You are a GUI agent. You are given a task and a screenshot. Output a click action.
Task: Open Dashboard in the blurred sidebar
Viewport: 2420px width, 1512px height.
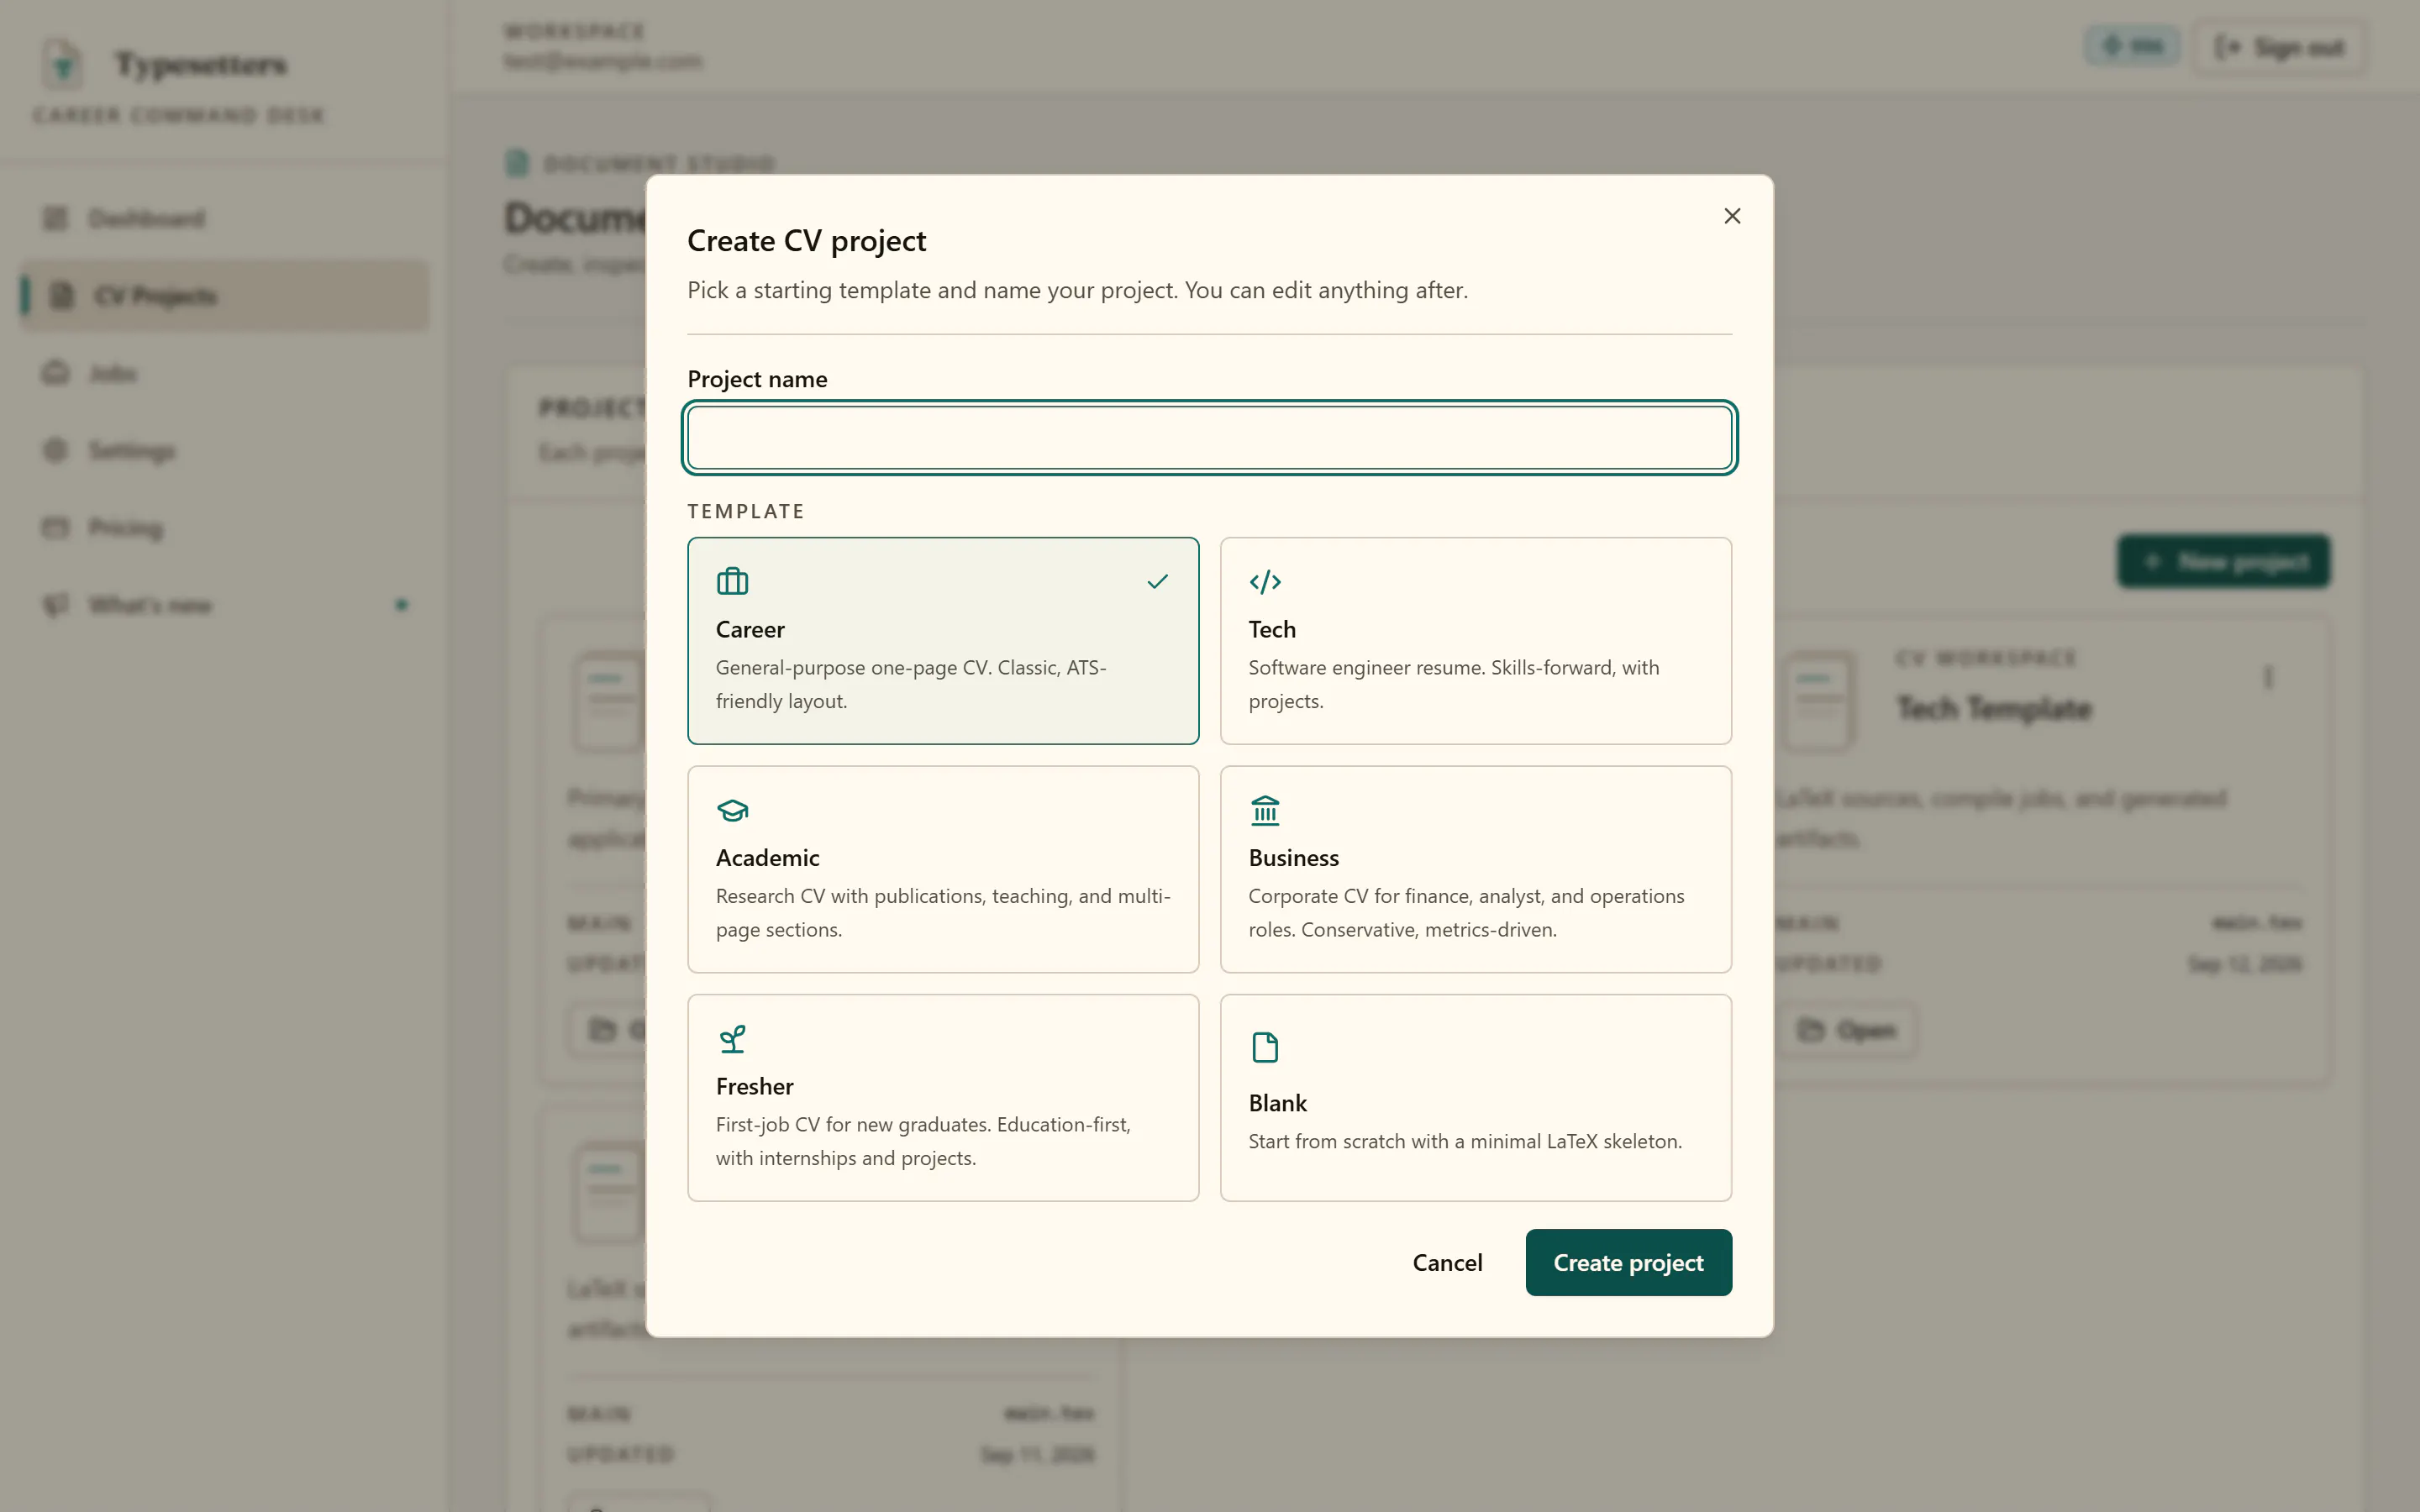(225, 218)
